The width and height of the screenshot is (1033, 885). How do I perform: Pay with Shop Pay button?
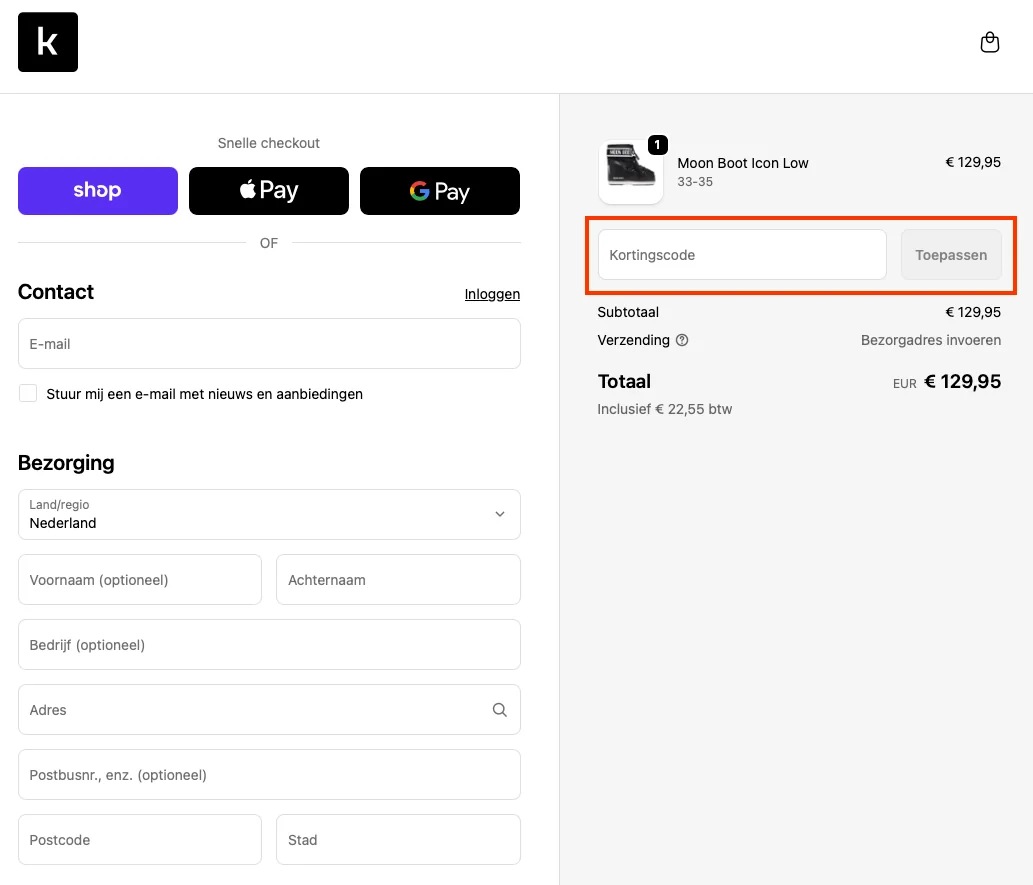[x=98, y=191]
